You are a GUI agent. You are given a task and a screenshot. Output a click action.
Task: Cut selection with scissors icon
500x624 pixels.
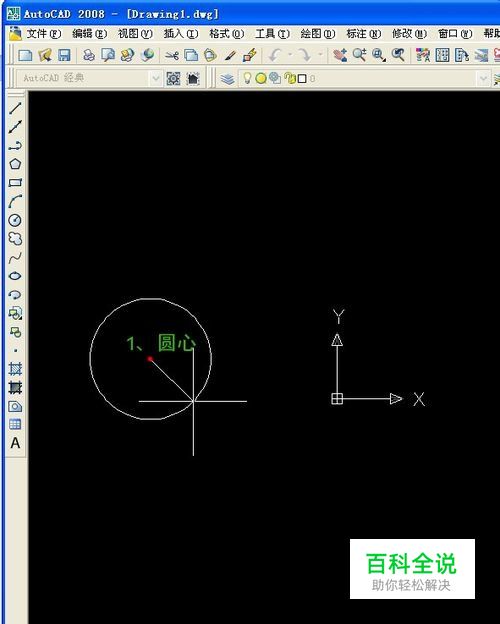coord(172,55)
